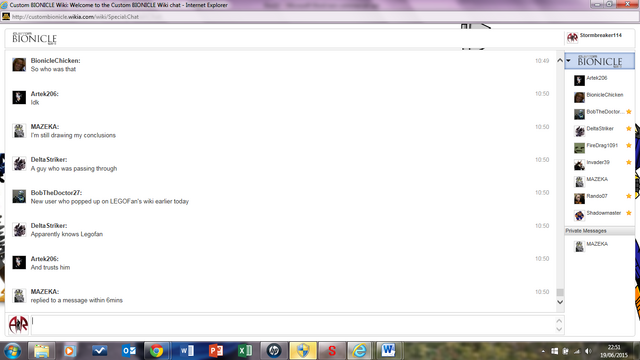Click the message box up arrow
Screen dimensions: 640x360
click(x=559, y=321)
